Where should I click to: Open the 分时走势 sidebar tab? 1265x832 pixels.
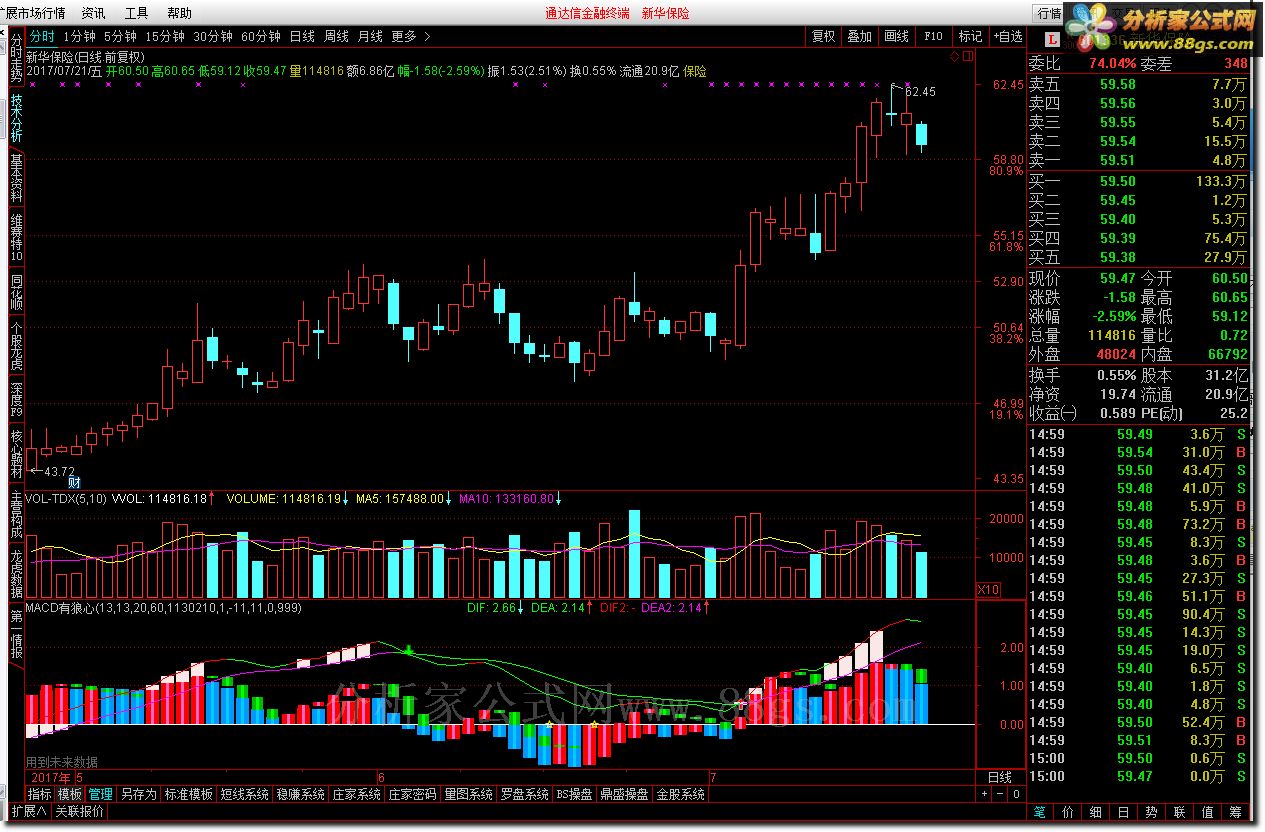coord(16,57)
